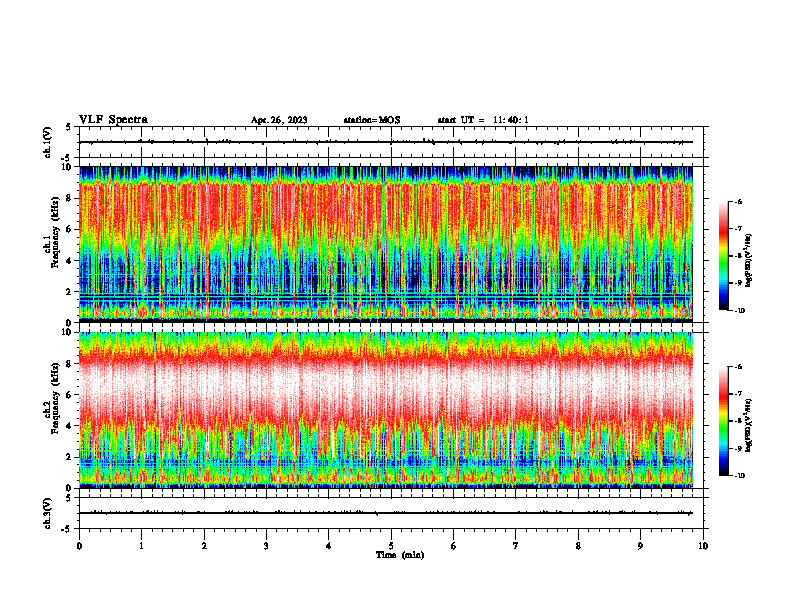Click the 'VLF Spectra' title text
This screenshot has height=612, width=792.
tap(113, 120)
